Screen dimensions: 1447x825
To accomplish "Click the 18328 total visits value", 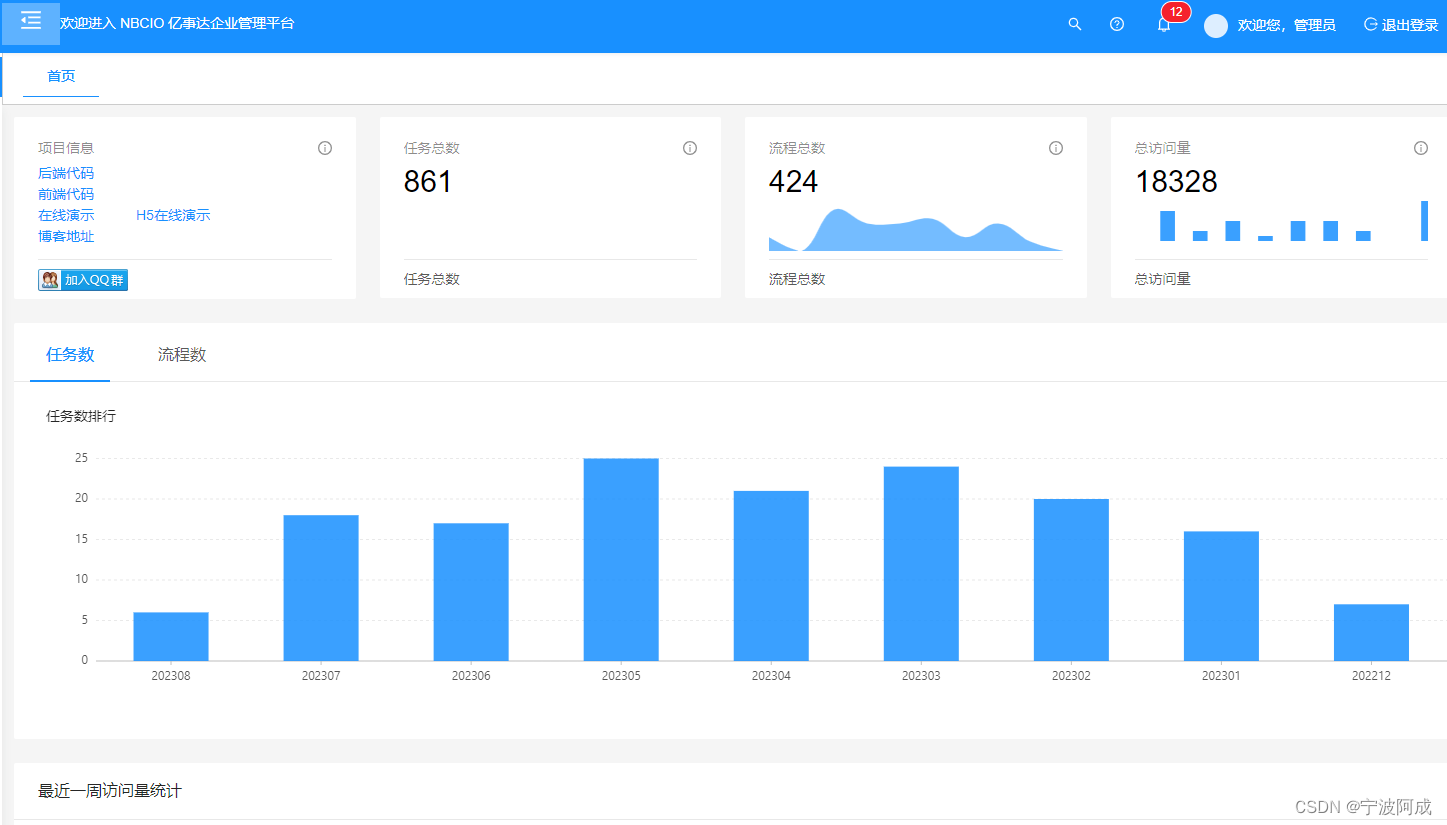I will 1176,182.
